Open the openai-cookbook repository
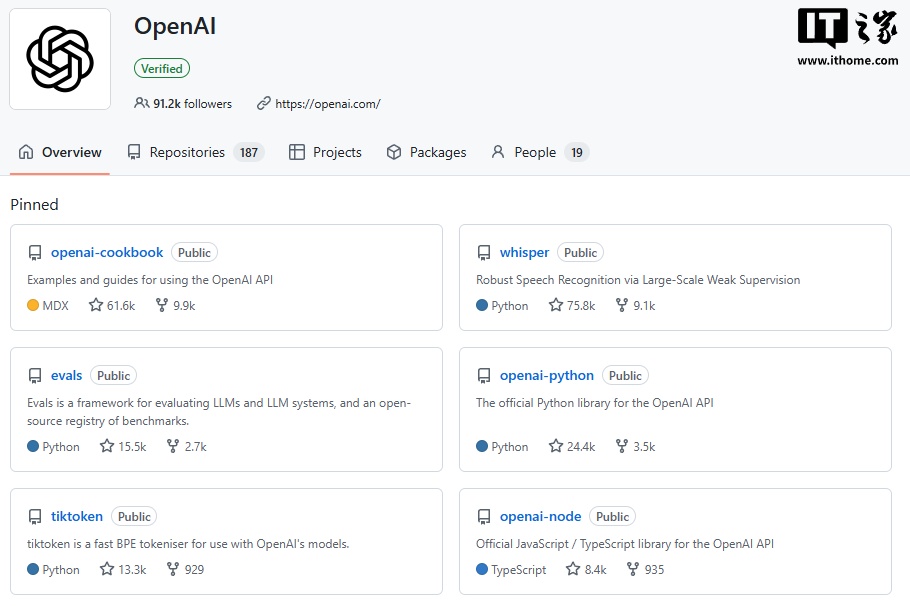 click(107, 252)
